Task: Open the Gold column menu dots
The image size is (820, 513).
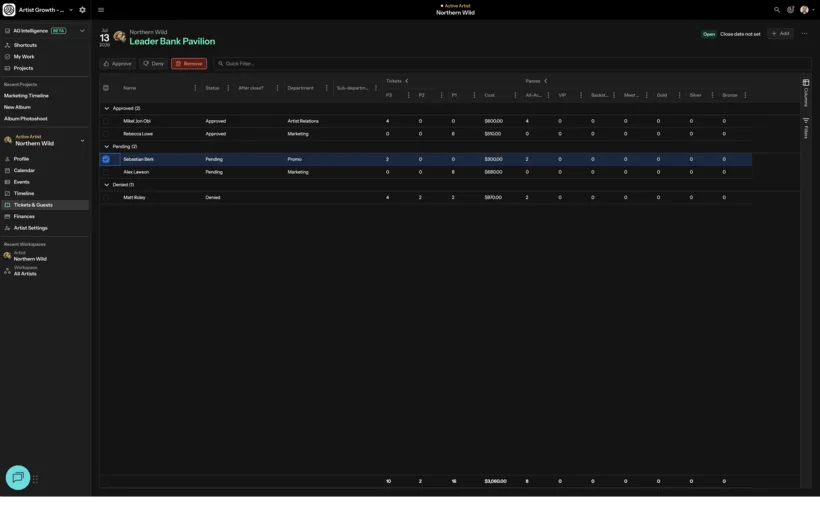Action: pyautogui.click(x=679, y=95)
